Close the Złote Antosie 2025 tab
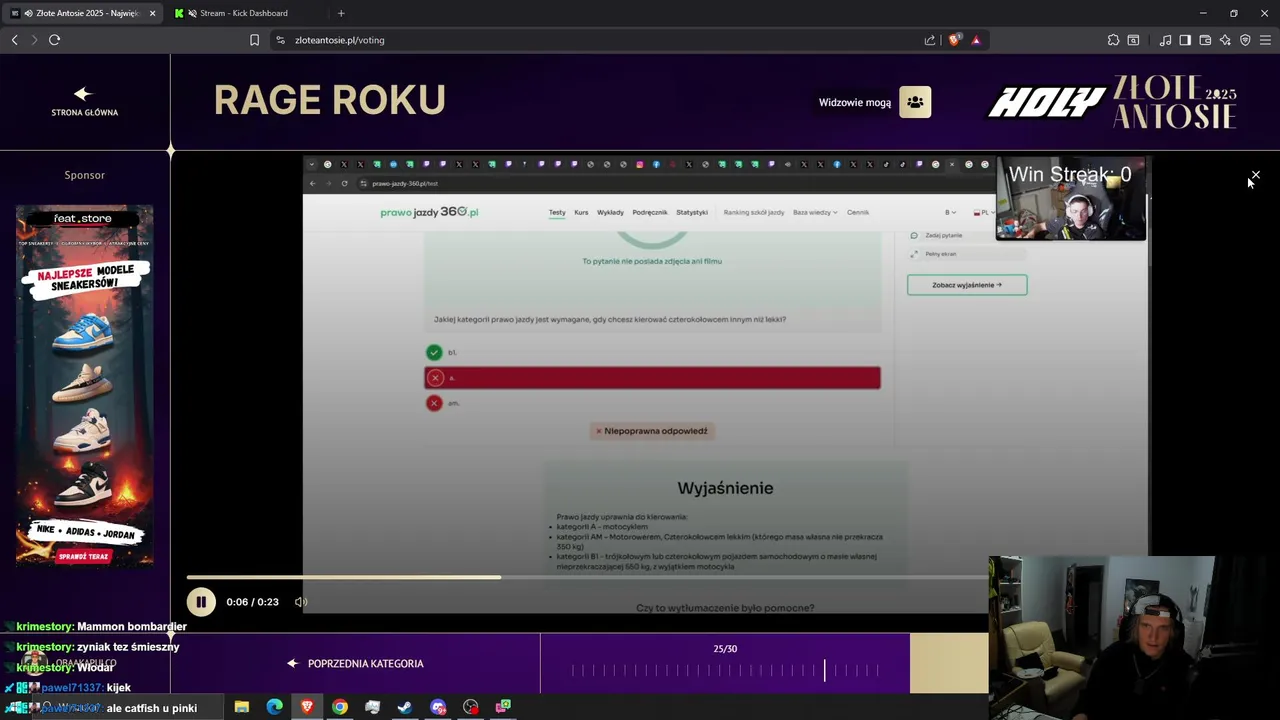This screenshot has width=1280, height=720. pos(152,13)
